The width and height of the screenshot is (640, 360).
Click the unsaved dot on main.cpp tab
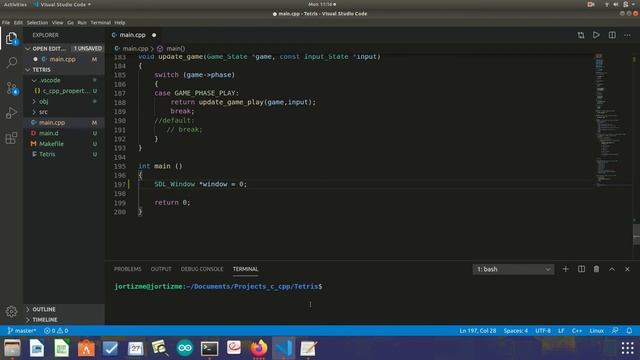[x=154, y=35]
